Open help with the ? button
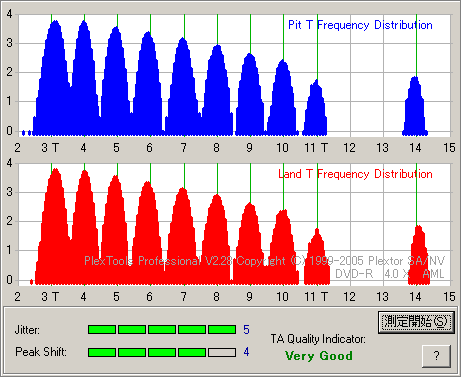The width and height of the screenshot is (461, 377). (436, 356)
